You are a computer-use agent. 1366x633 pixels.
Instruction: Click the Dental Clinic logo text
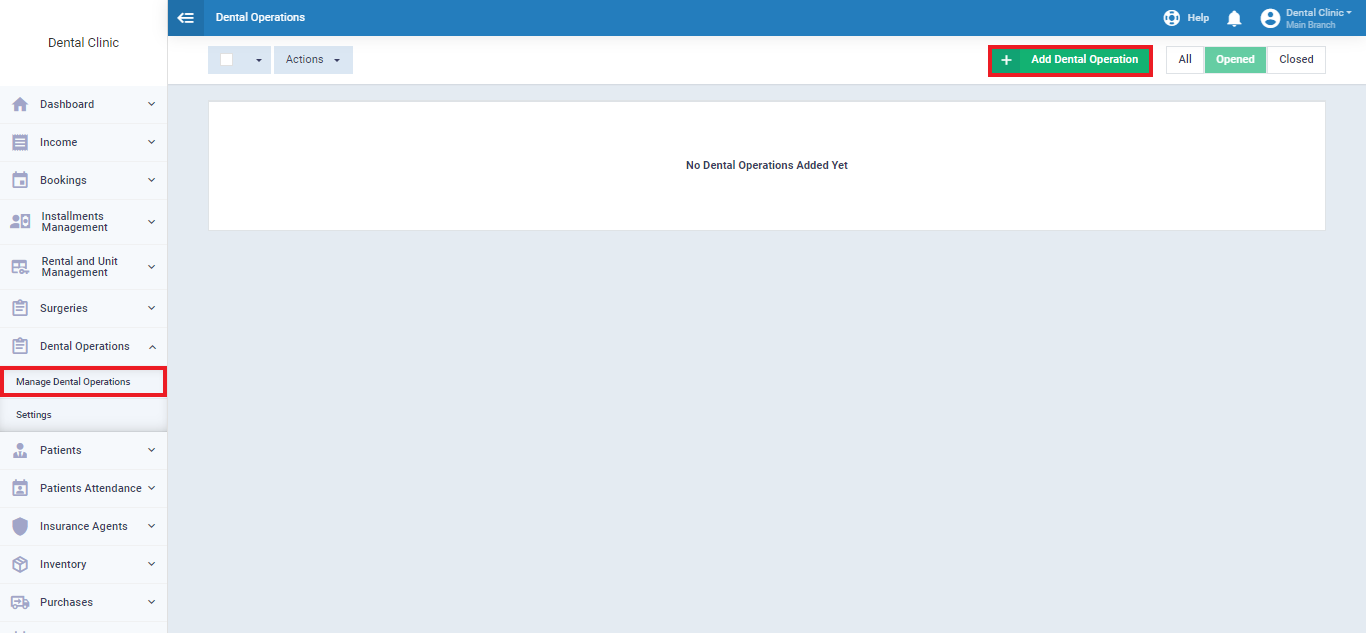(83, 43)
